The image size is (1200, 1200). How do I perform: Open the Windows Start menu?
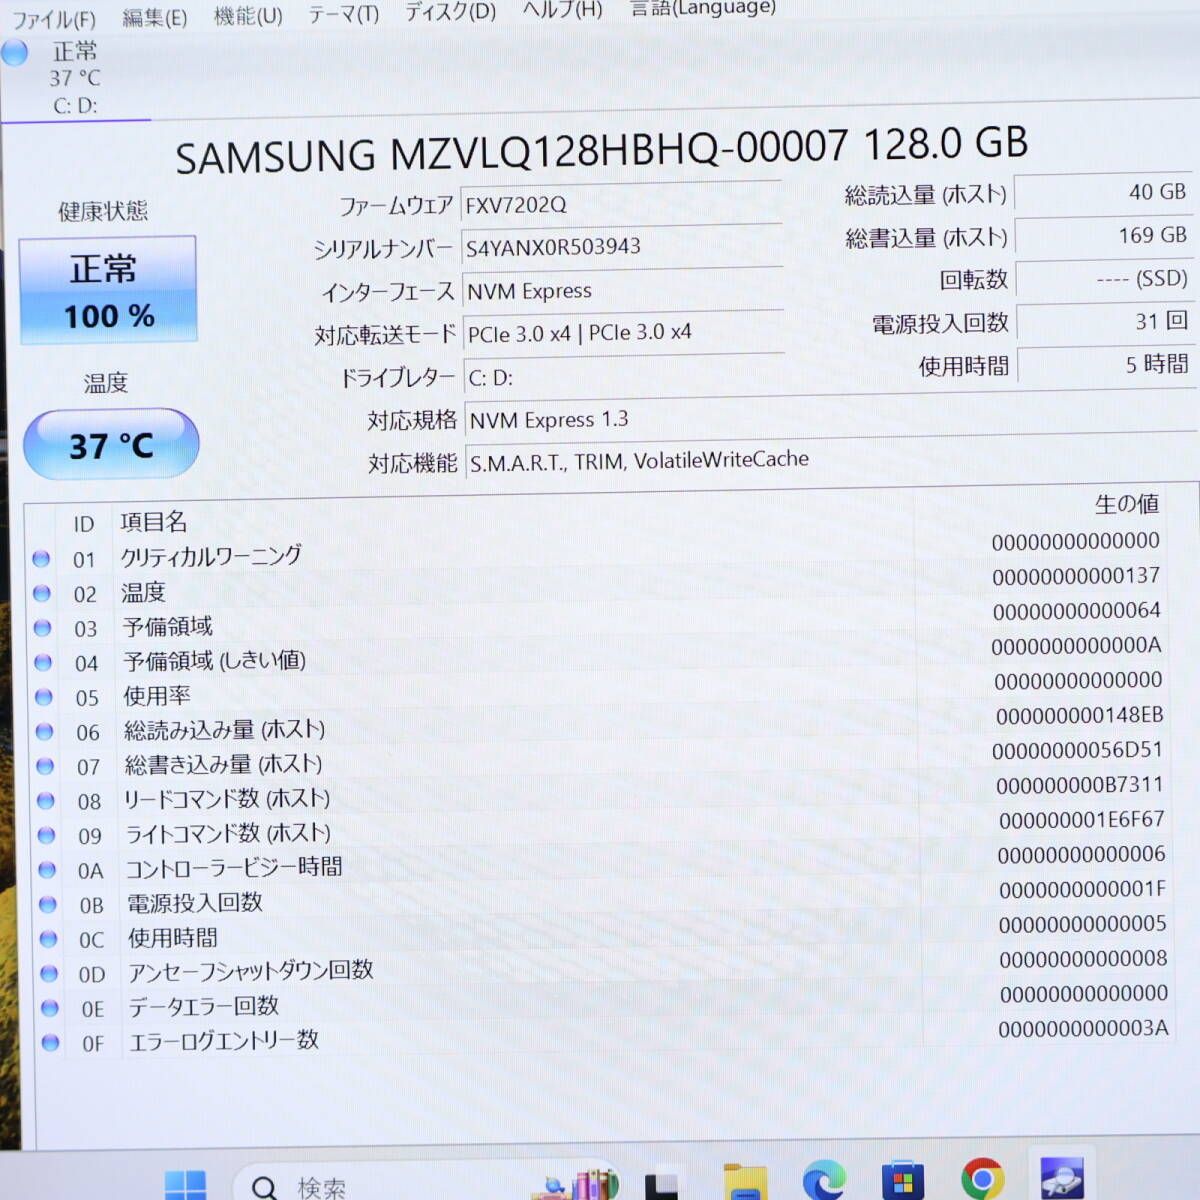click(185, 1186)
